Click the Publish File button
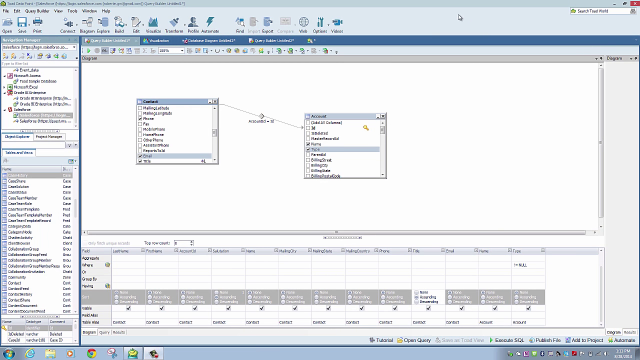 click(x=545, y=340)
